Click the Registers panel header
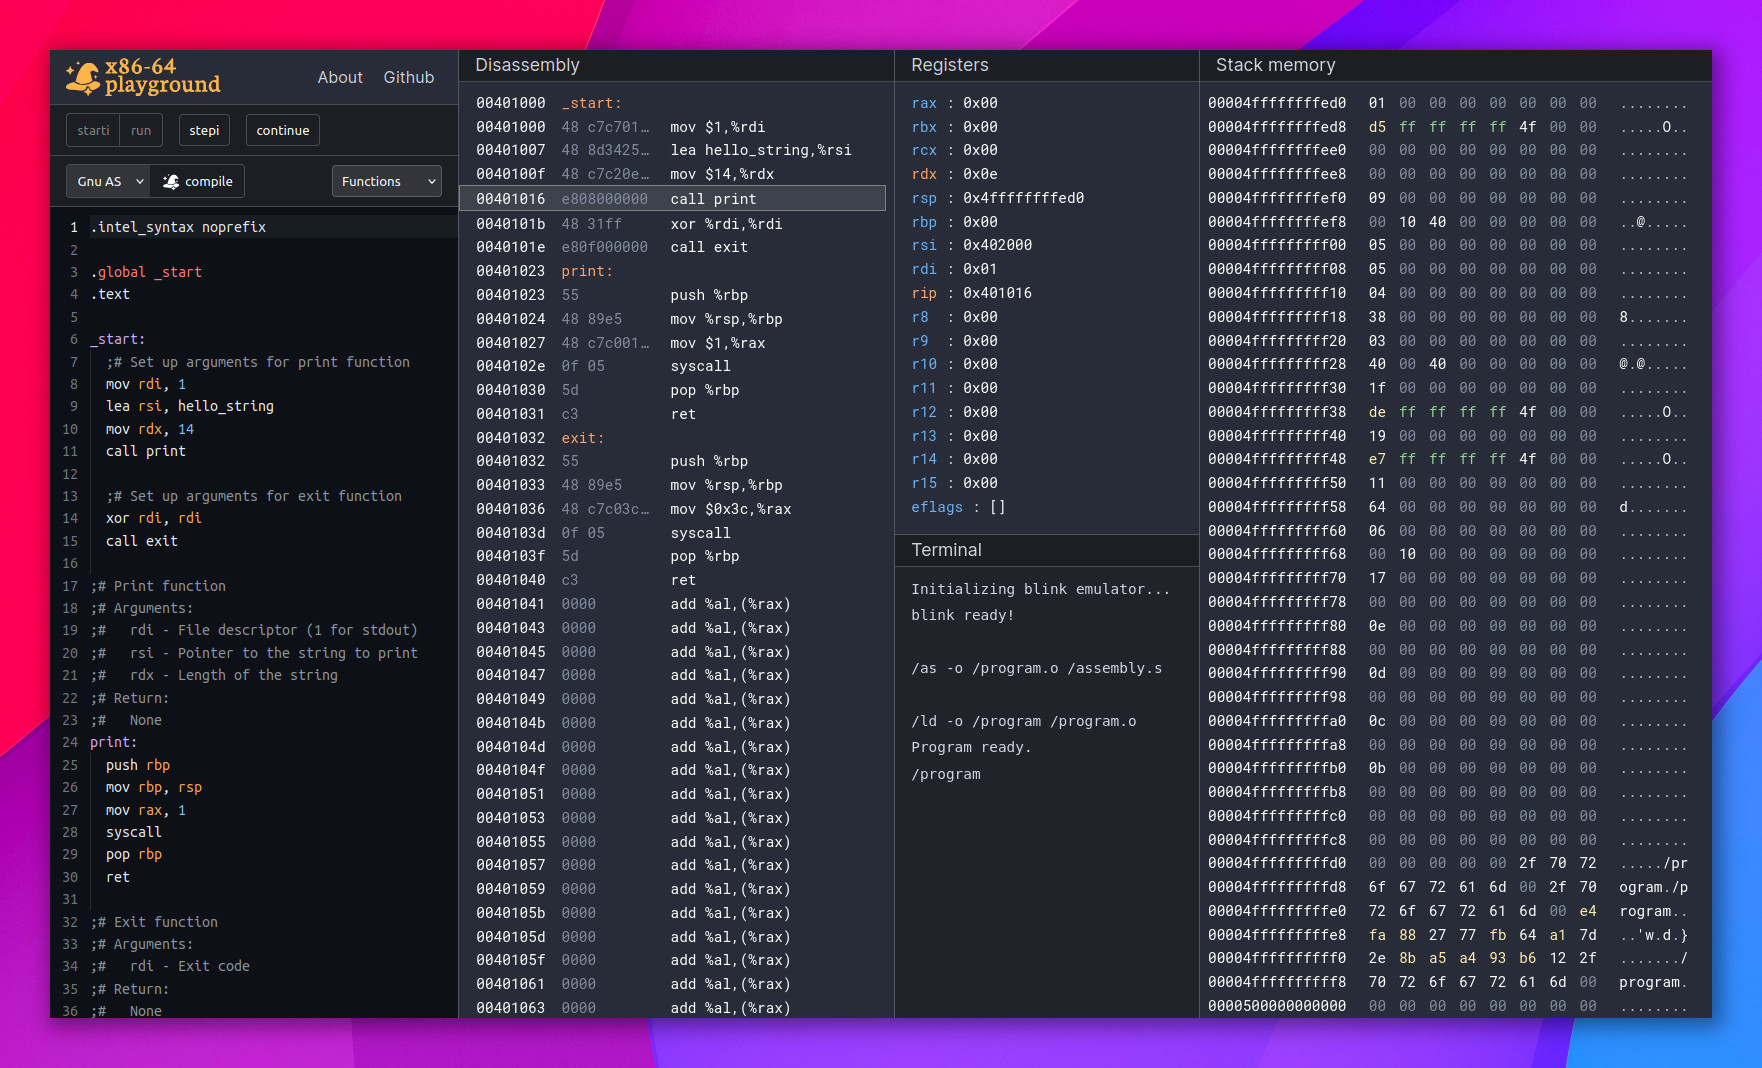 pos(949,65)
